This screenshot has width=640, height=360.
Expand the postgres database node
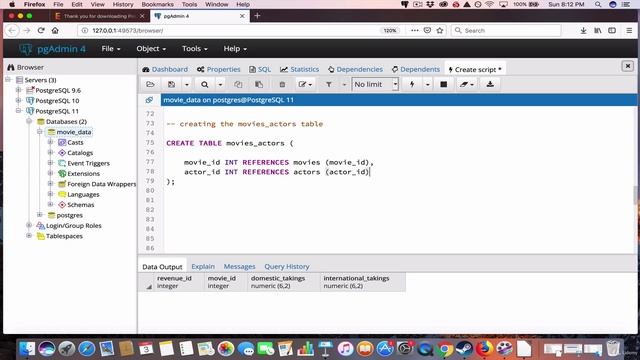coord(40,215)
